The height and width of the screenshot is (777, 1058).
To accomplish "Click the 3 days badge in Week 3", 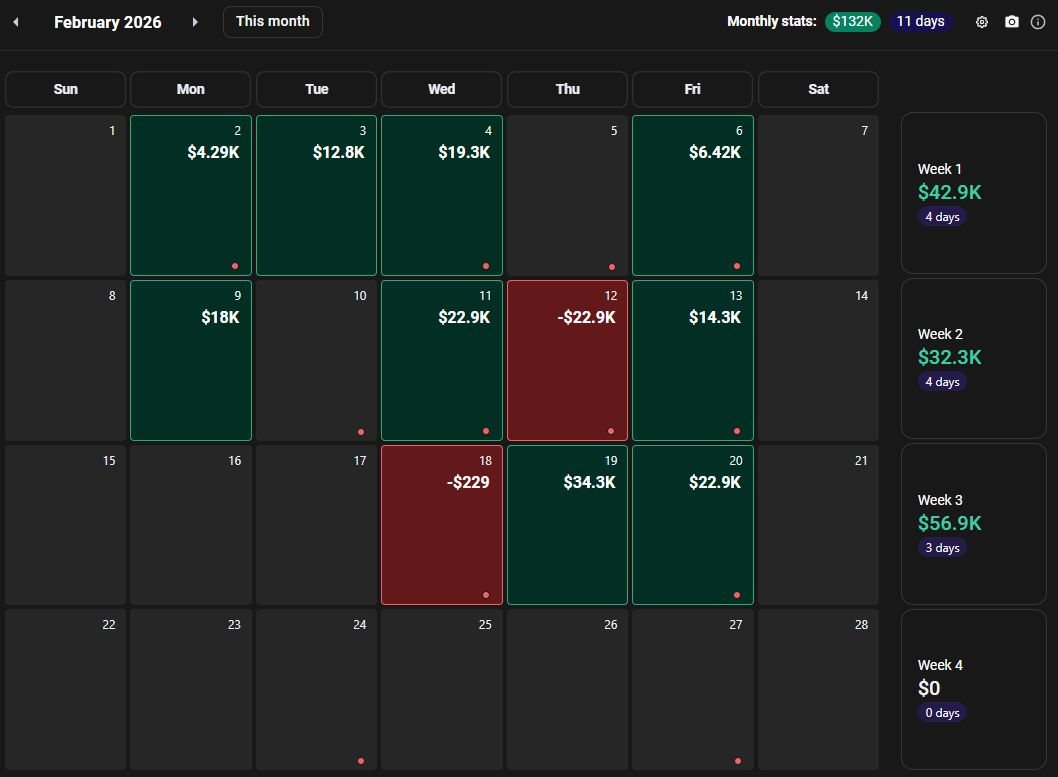I will tap(942, 548).
